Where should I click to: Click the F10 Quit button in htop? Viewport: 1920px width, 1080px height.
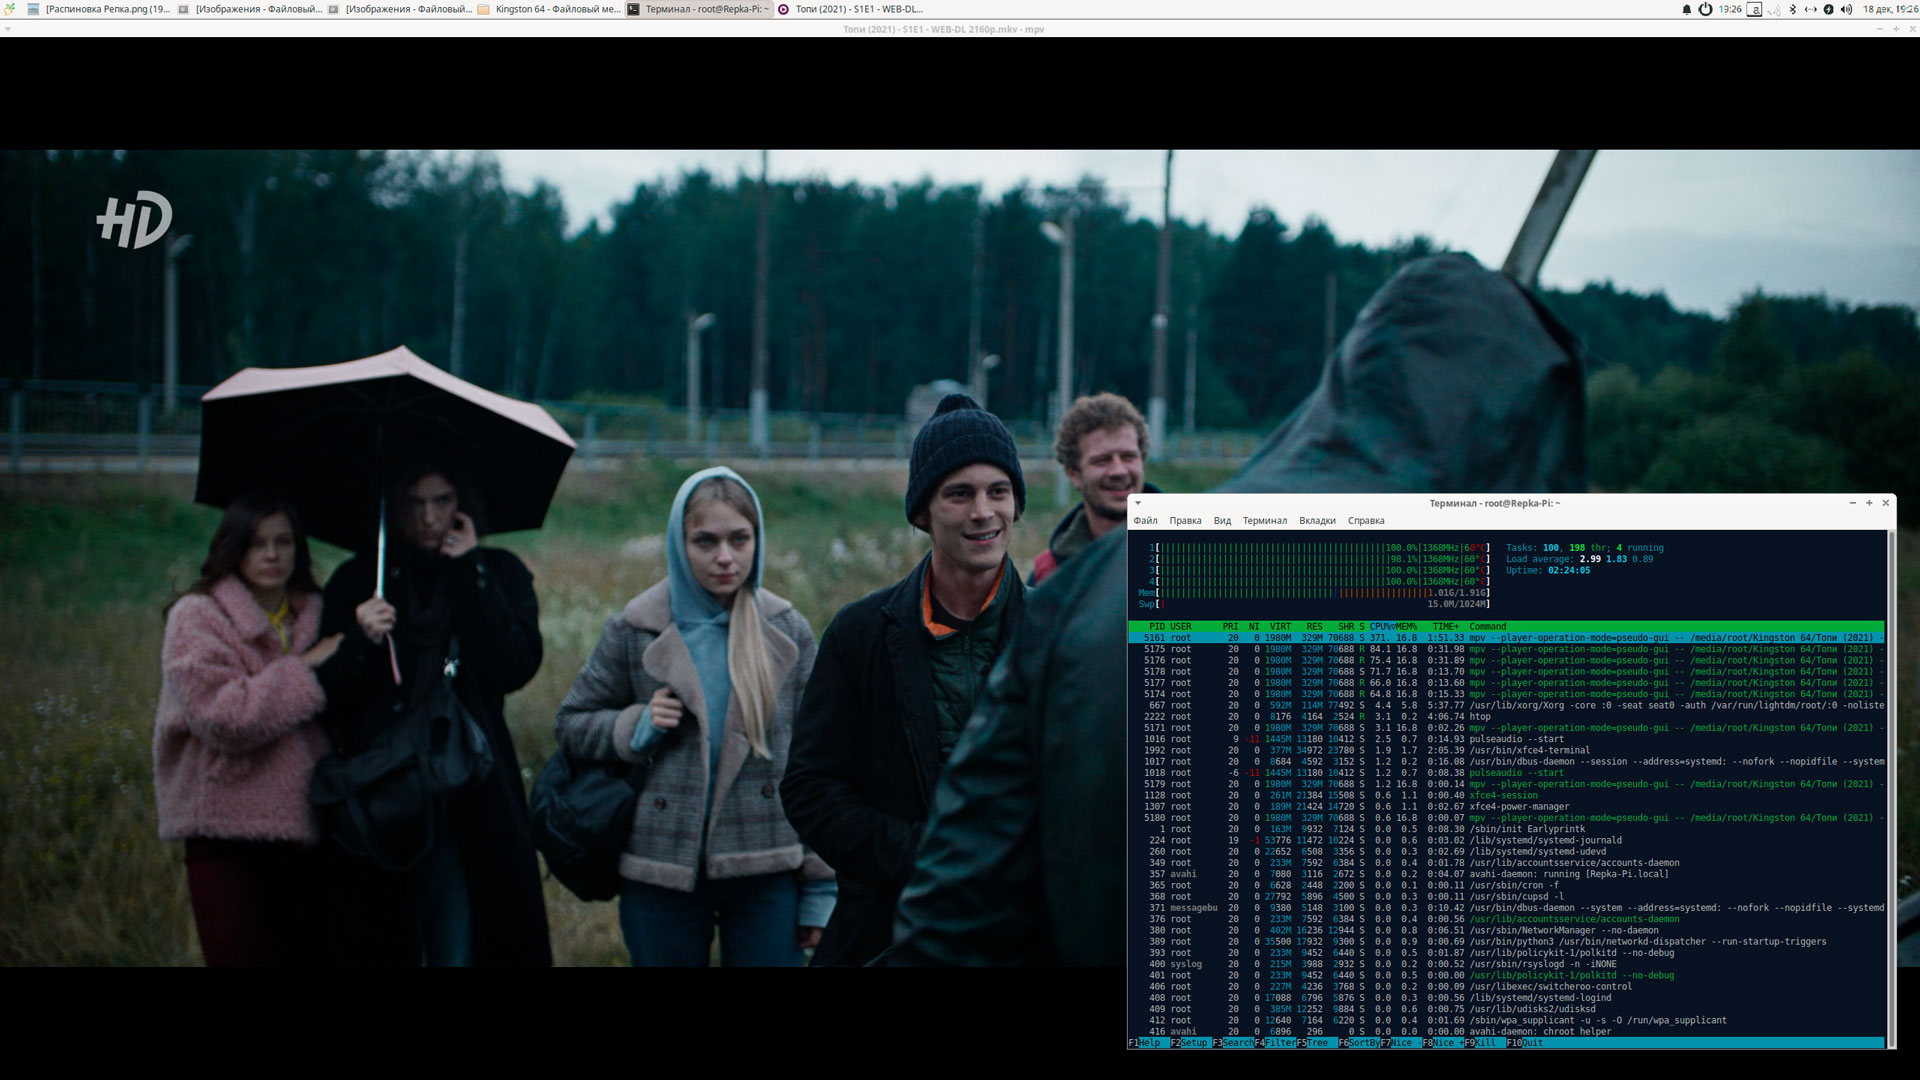tap(1531, 1043)
